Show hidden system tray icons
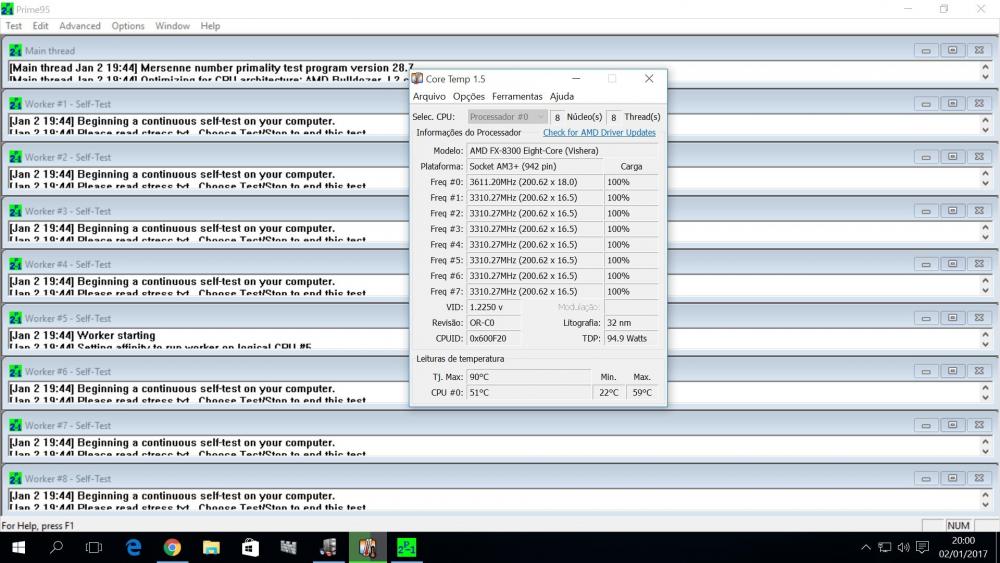The image size is (1000, 563). [866, 547]
